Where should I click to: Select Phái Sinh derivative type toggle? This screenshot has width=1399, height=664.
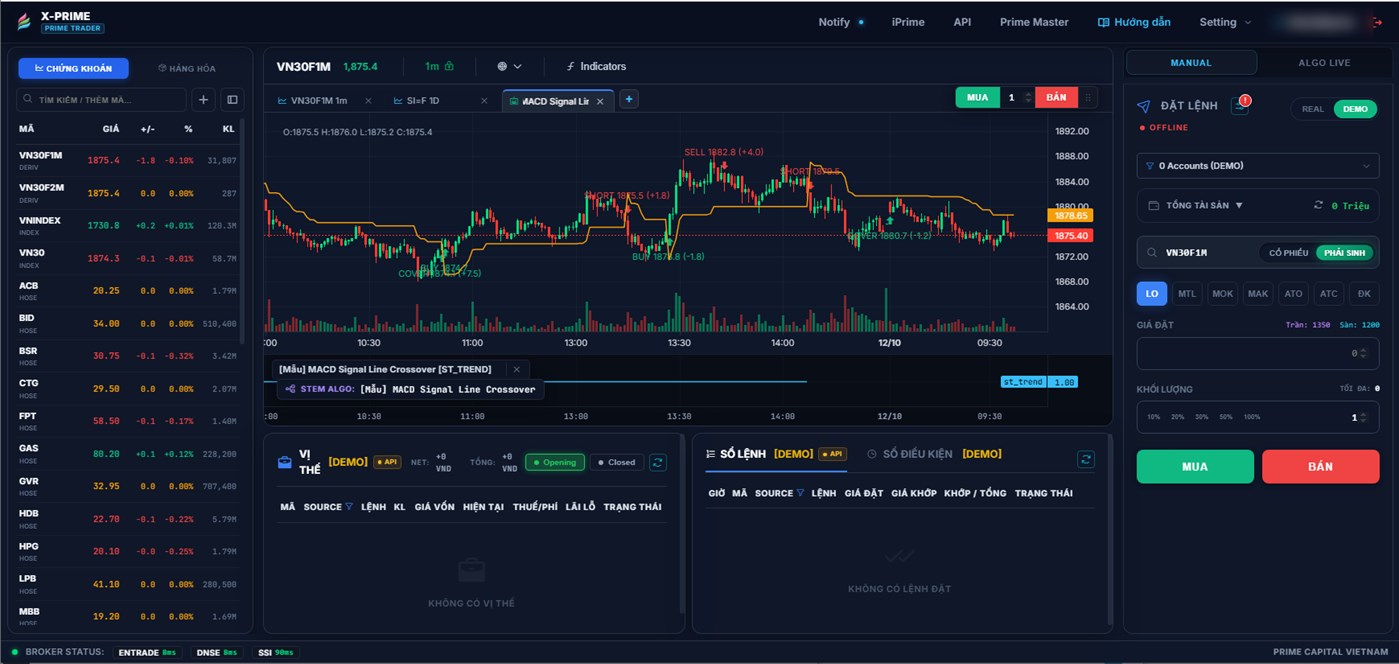(1344, 253)
